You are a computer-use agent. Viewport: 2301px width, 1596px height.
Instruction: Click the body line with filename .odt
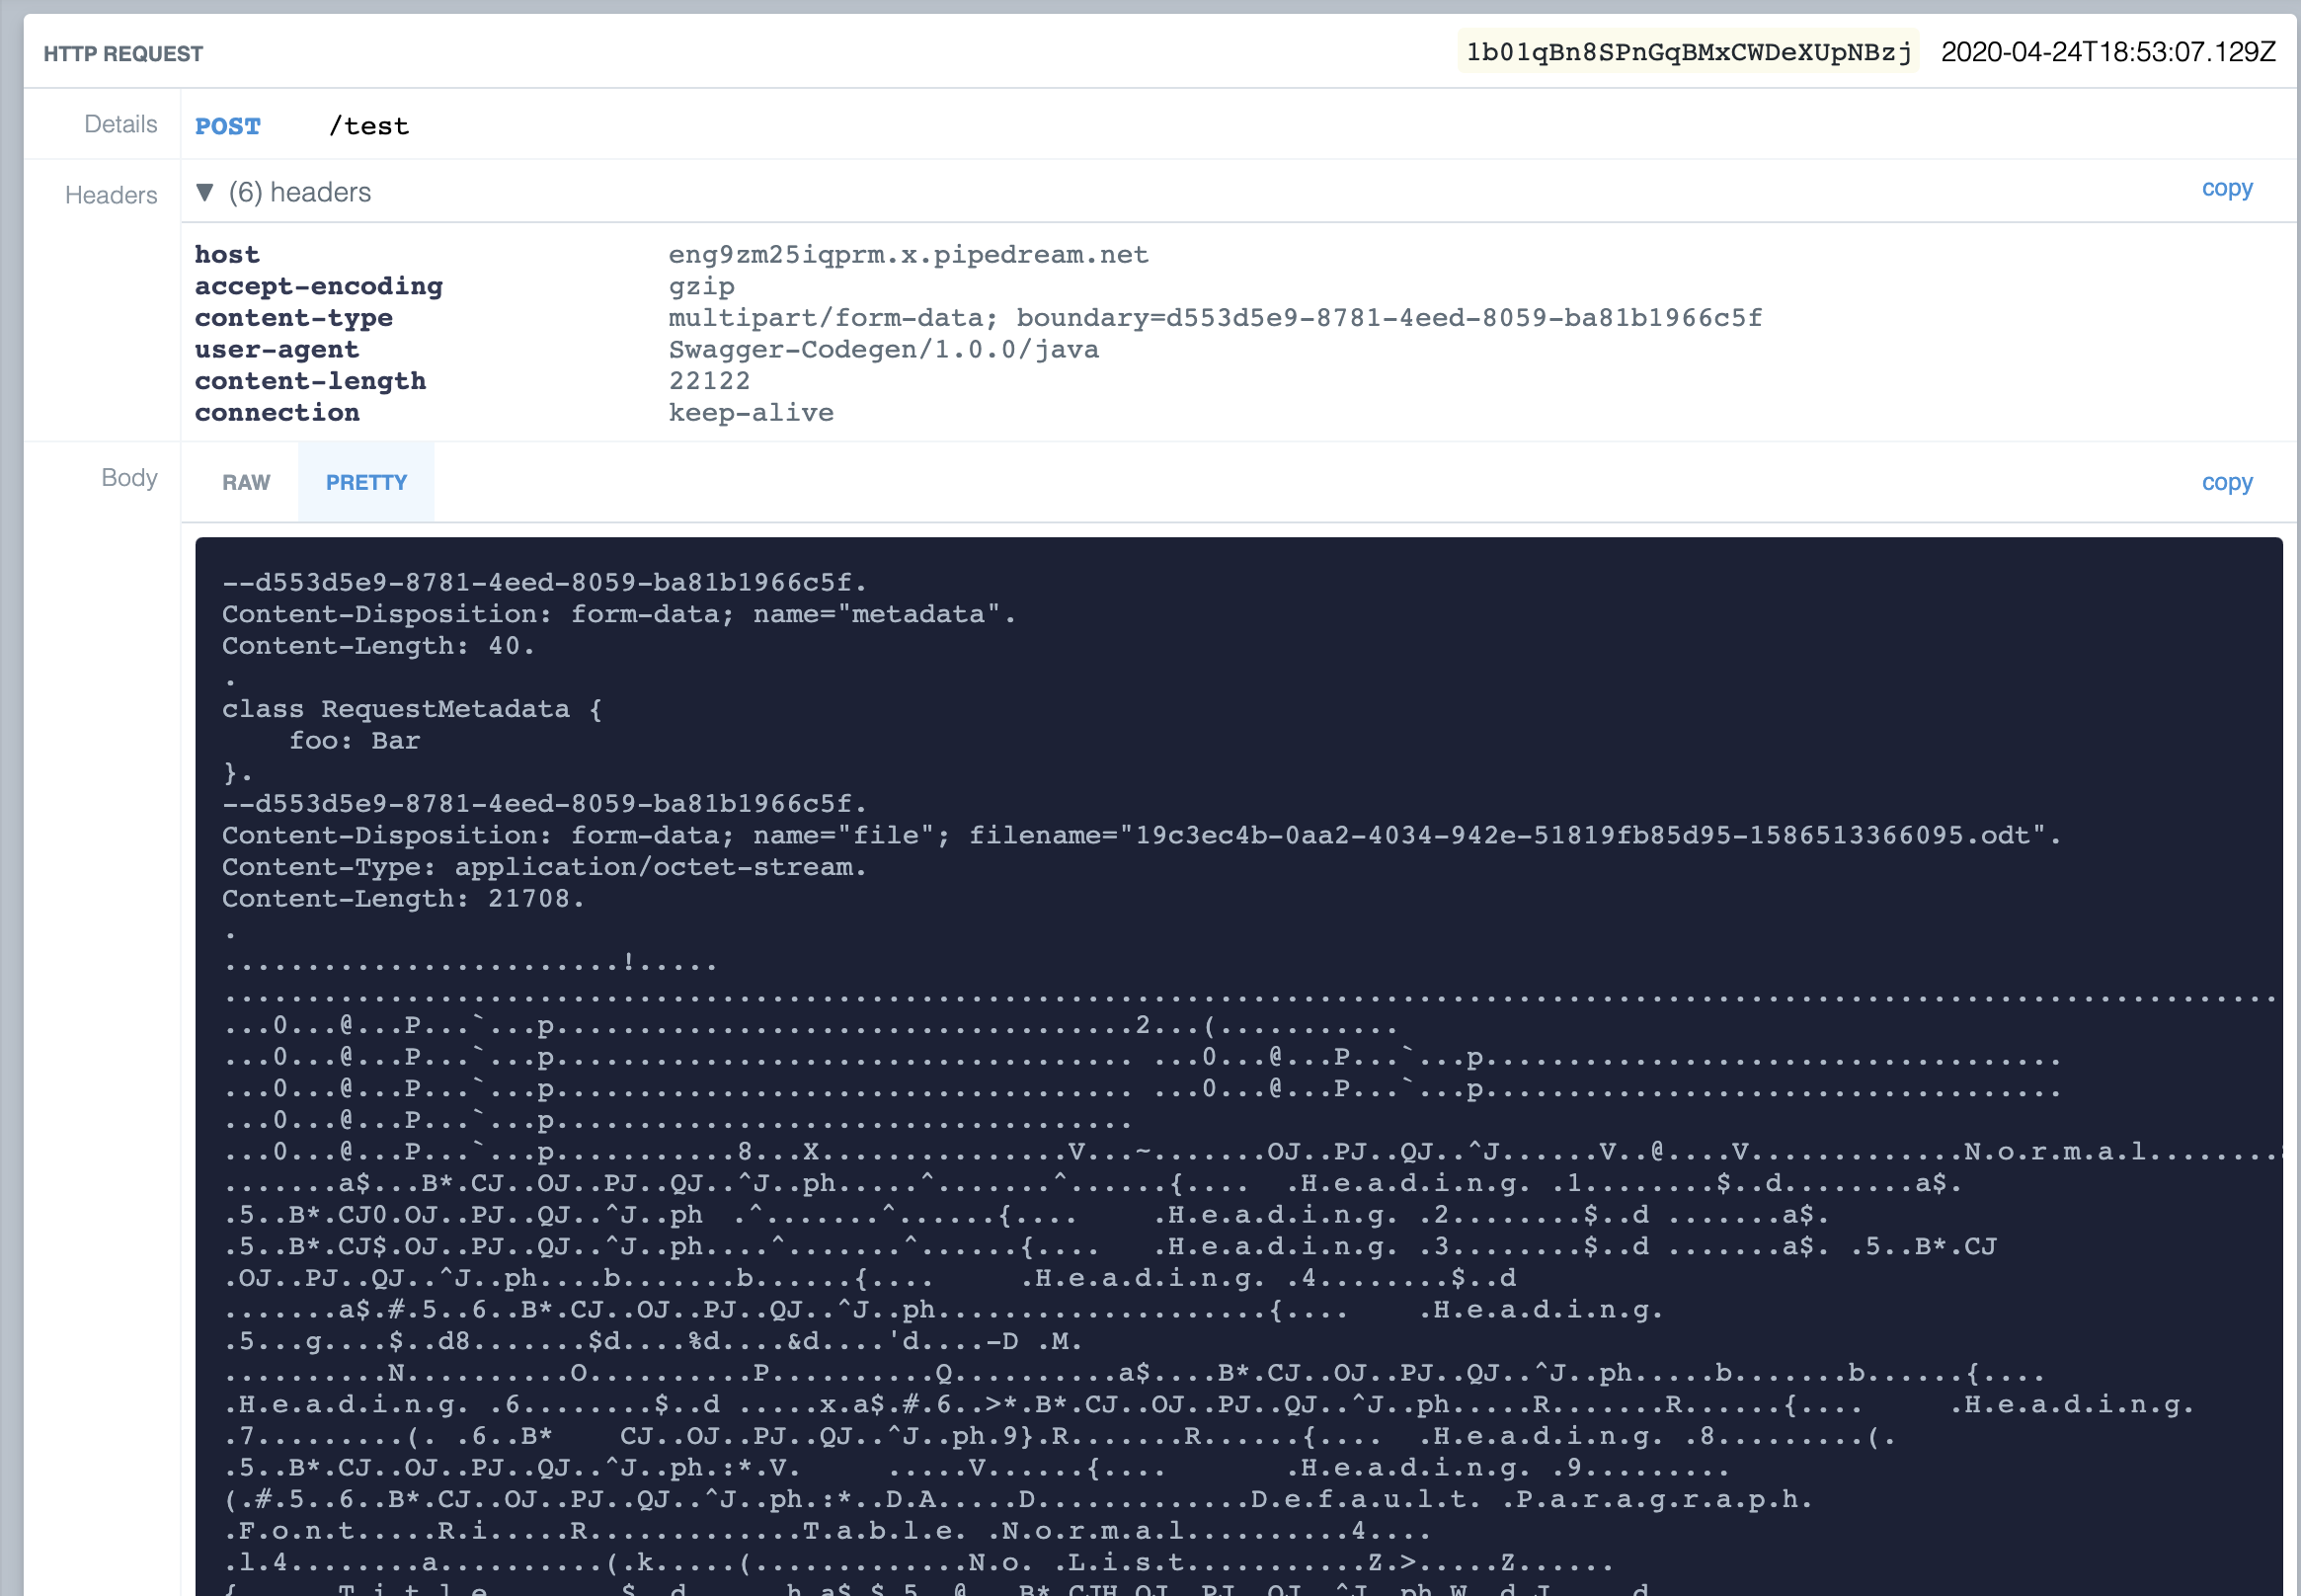click(1141, 835)
